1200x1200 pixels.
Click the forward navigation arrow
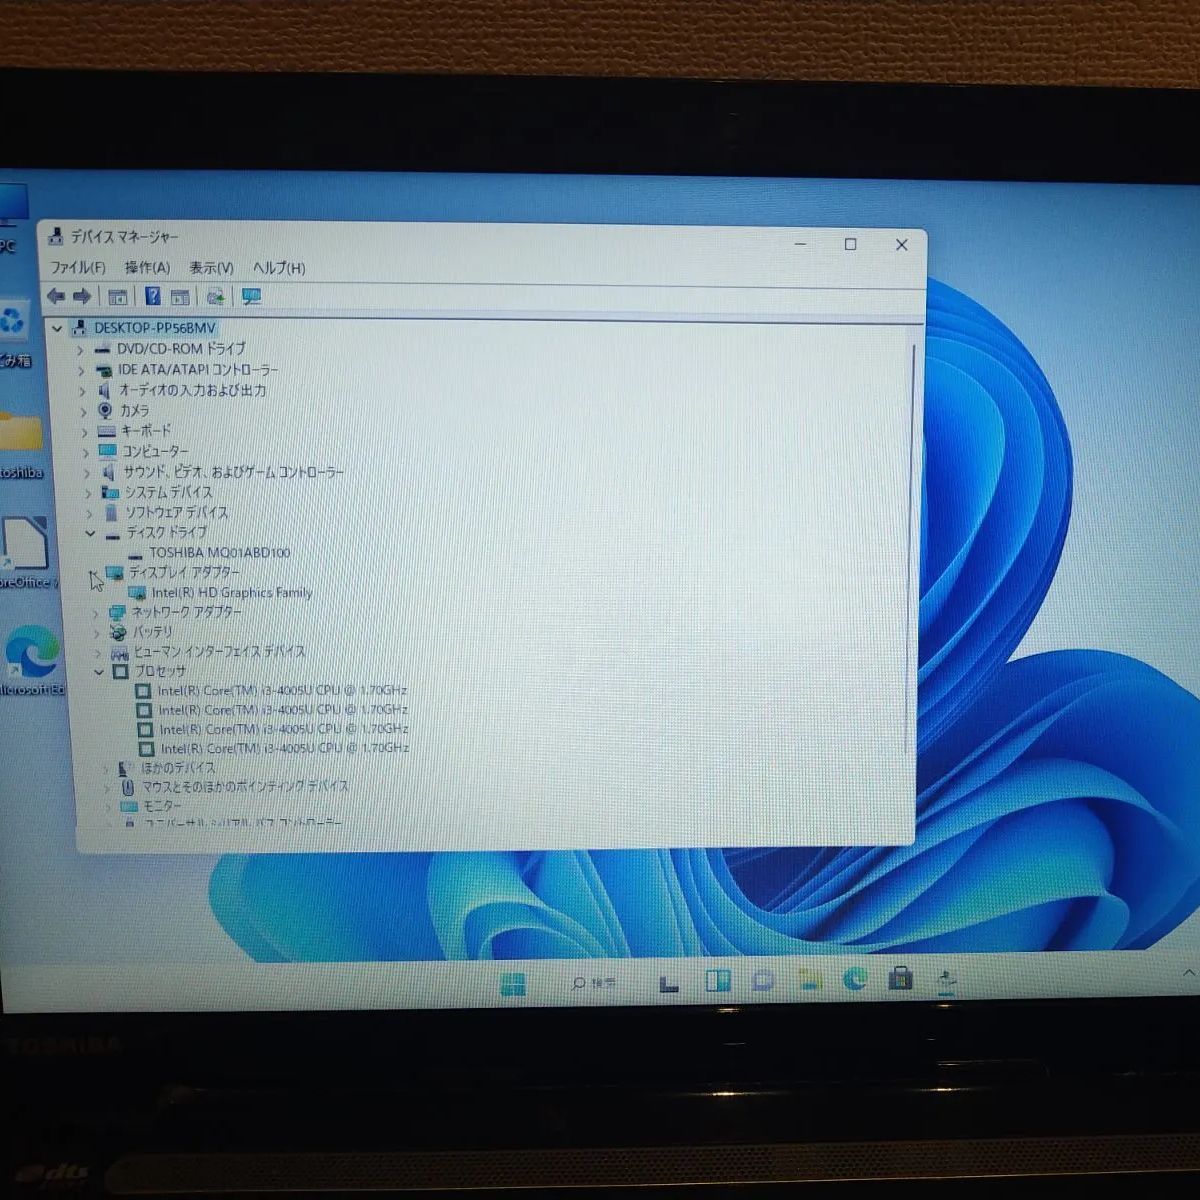point(82,296)
